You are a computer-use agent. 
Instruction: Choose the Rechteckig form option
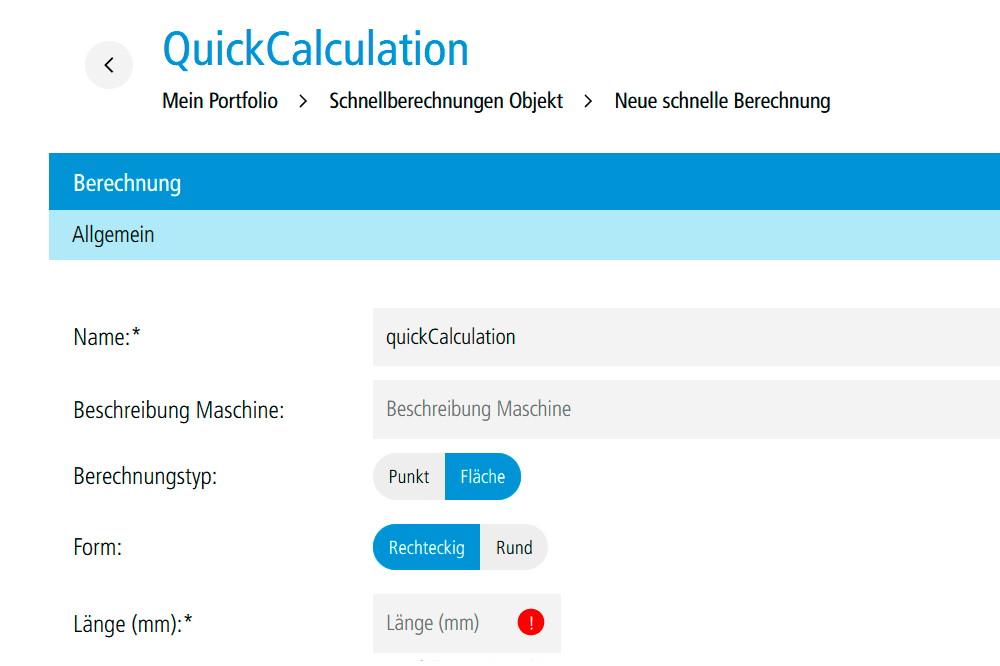(427, 548)
